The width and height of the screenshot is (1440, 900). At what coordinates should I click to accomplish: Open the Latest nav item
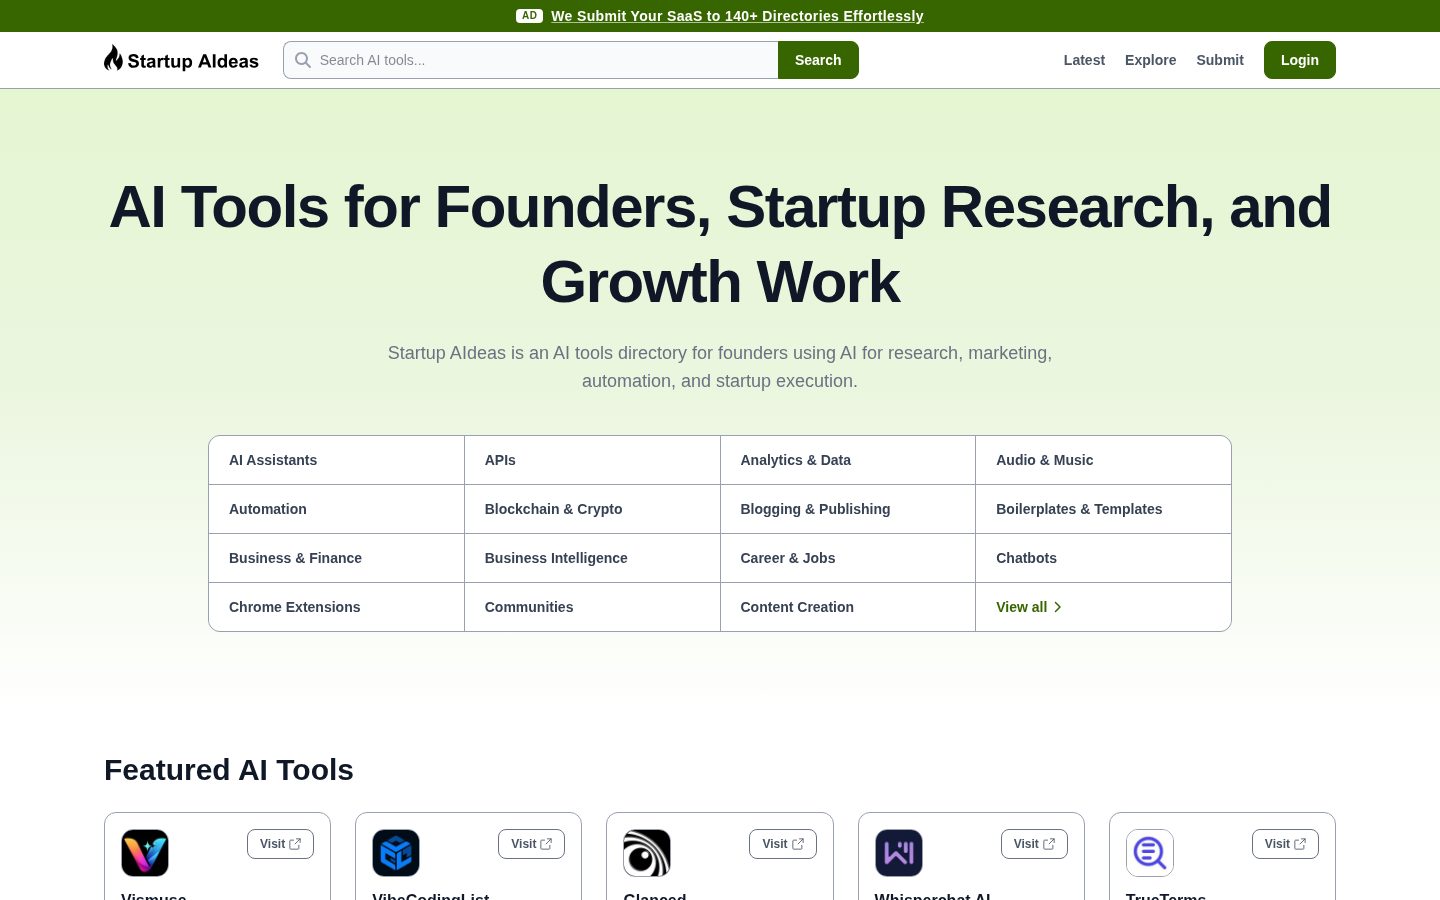[1084, 60]
